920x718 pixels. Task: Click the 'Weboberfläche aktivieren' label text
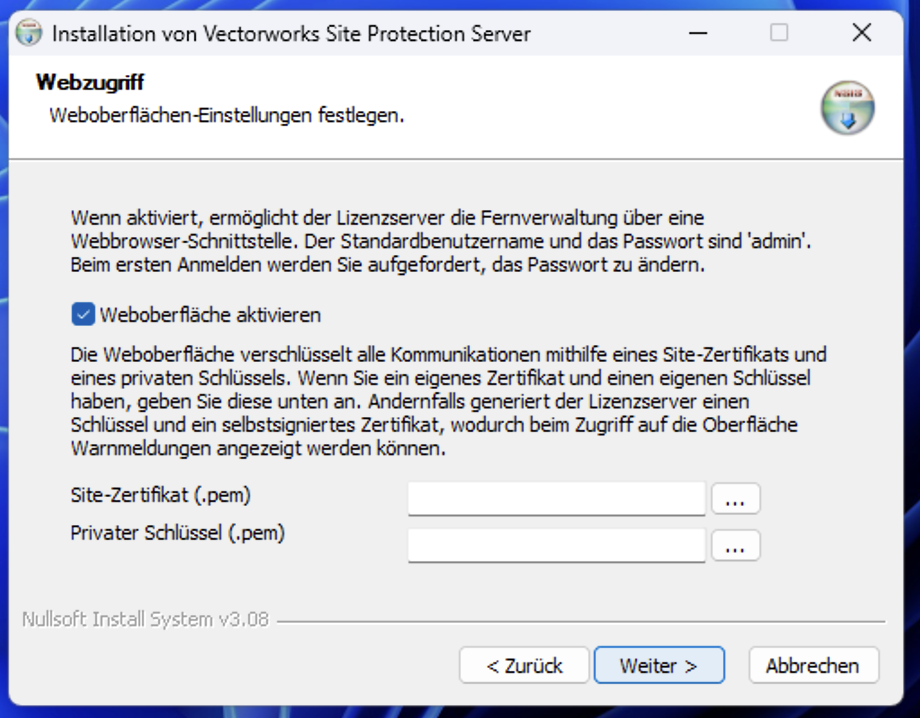tap(210, 314)
